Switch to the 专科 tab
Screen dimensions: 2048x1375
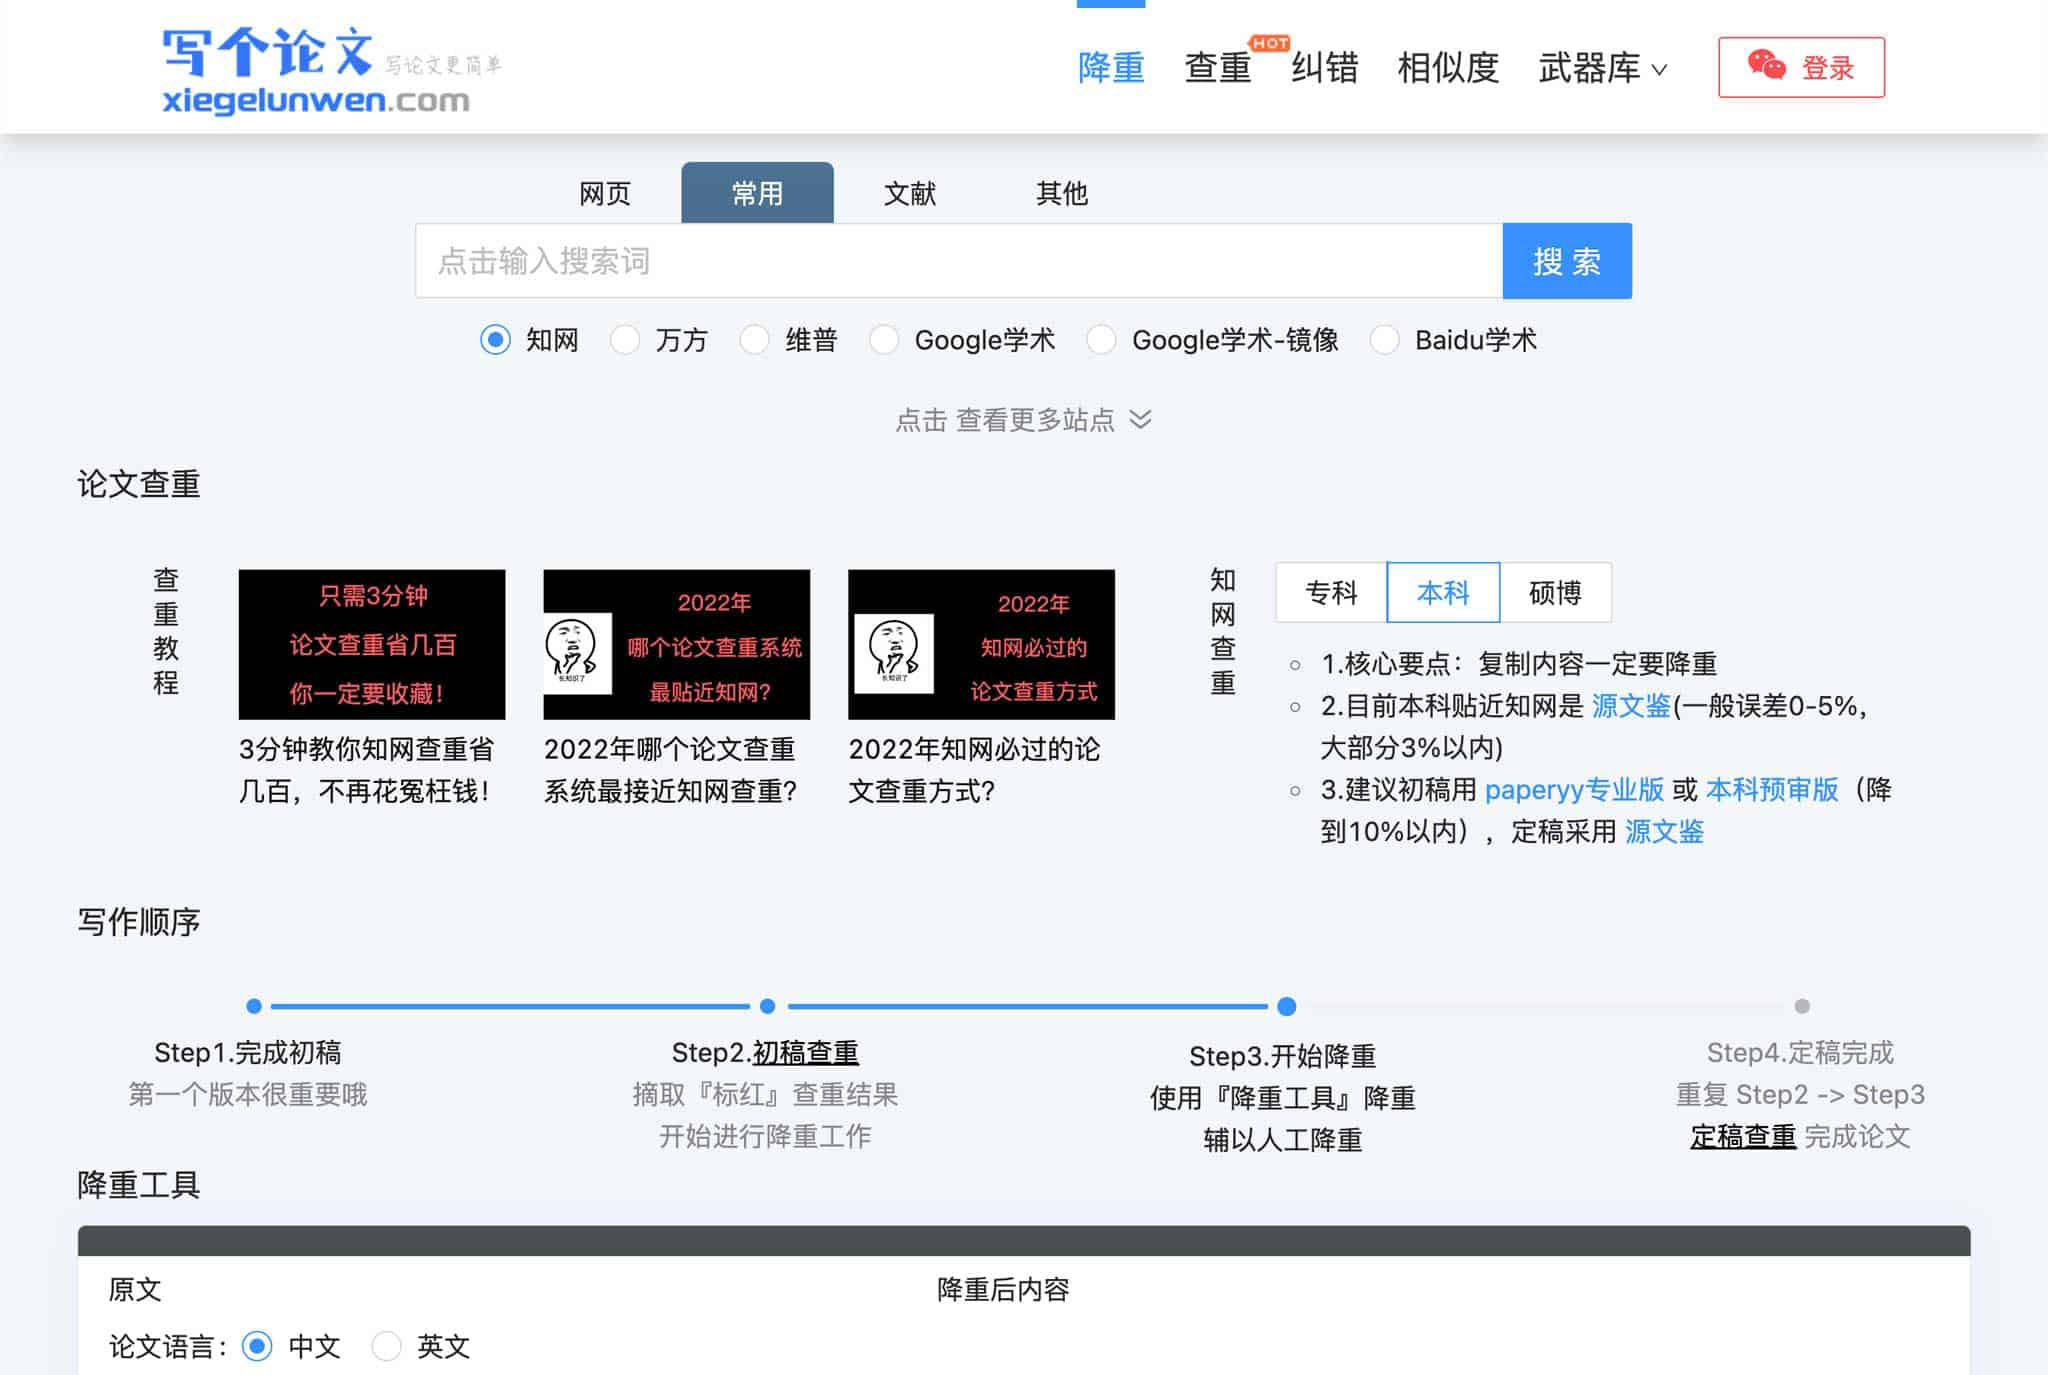pos(1331,593)
